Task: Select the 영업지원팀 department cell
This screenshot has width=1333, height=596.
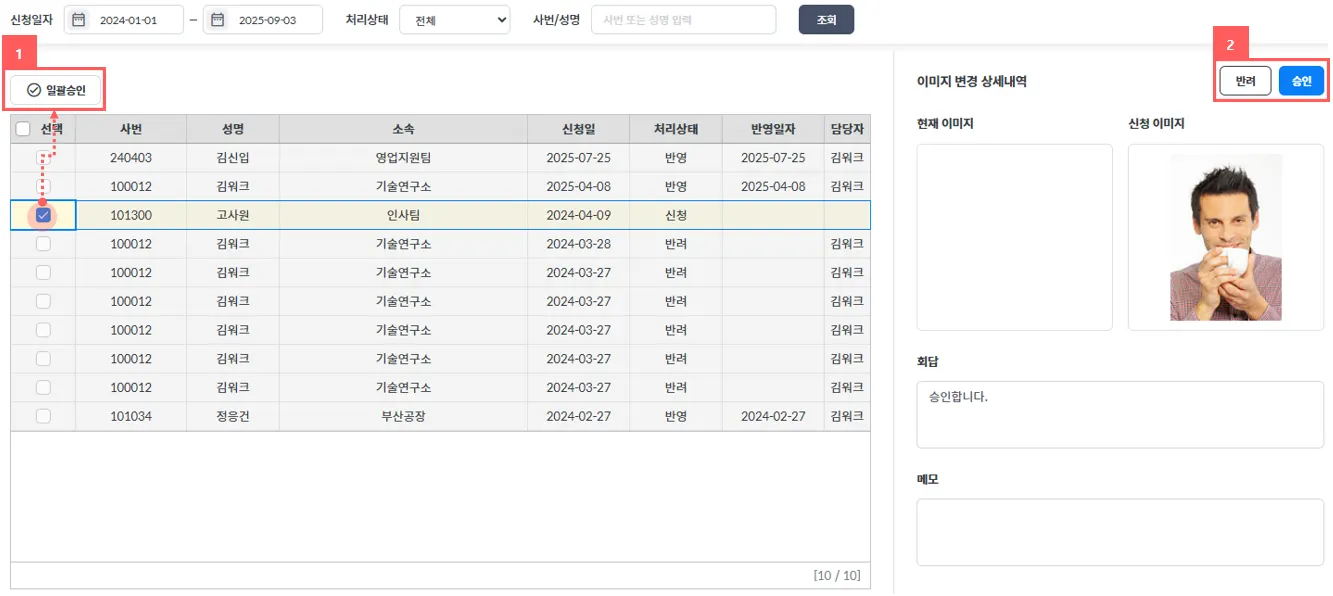Action: (x=403, y=158)
